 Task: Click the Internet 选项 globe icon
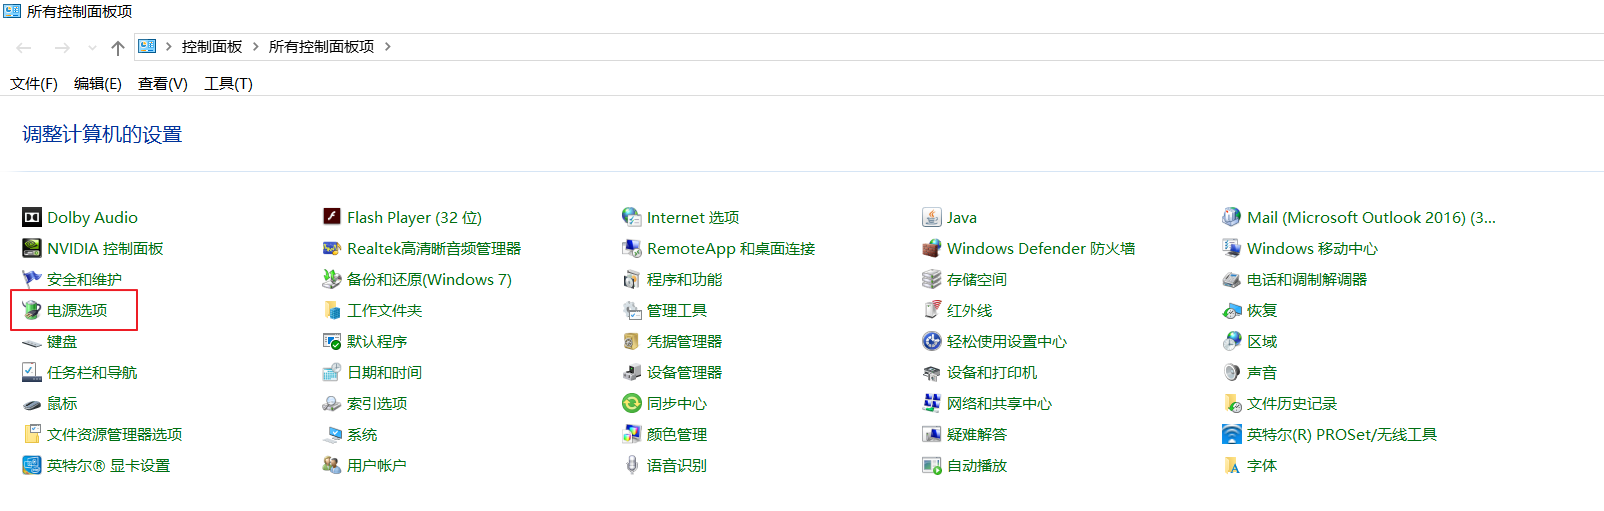[x=632, y=217]
